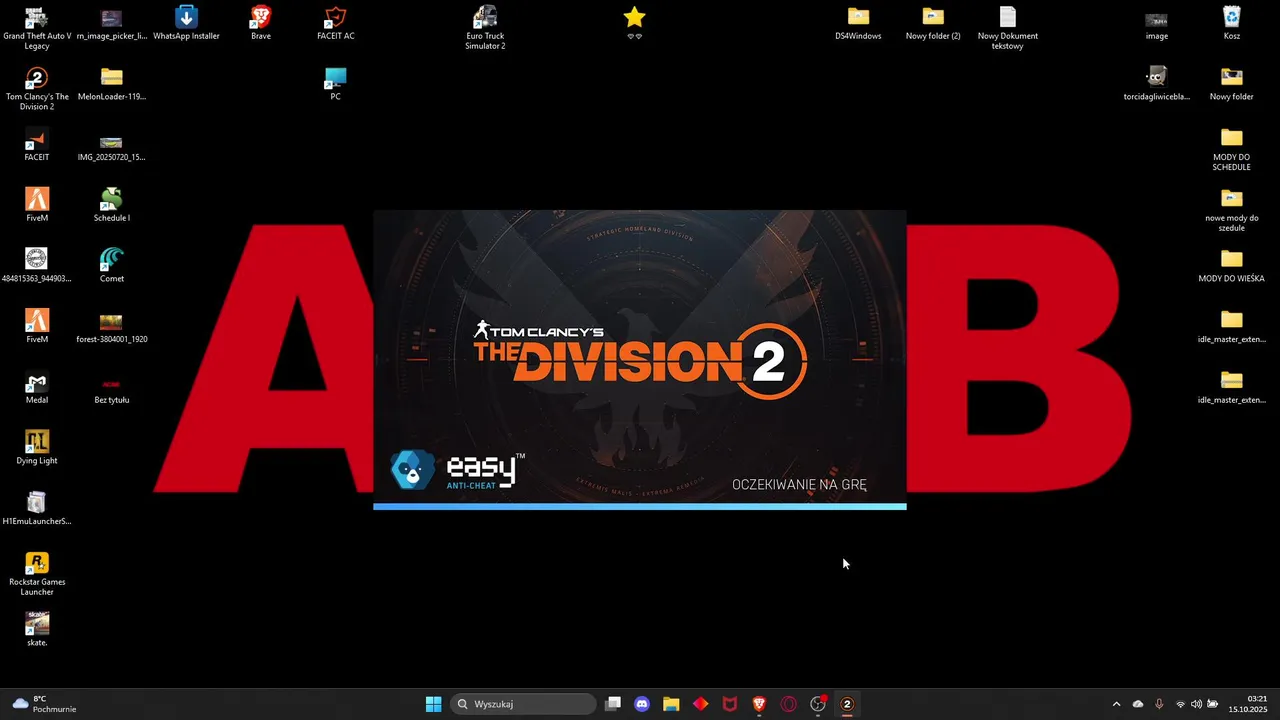Image resolution: width=1280 pixels, height=720 pixels.
Task: Open taskbar app with red notification badge
Action: (x=818, y=704)
